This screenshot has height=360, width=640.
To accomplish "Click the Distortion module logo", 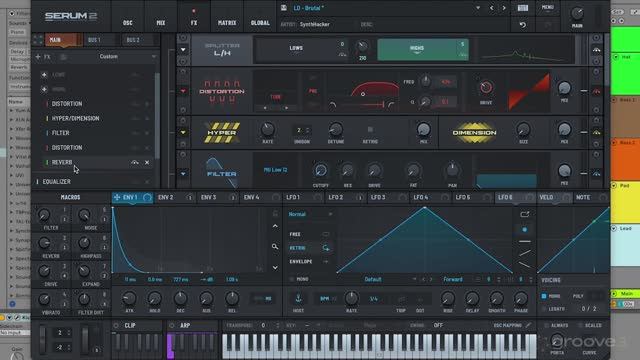I will click(x=222, y=91).
